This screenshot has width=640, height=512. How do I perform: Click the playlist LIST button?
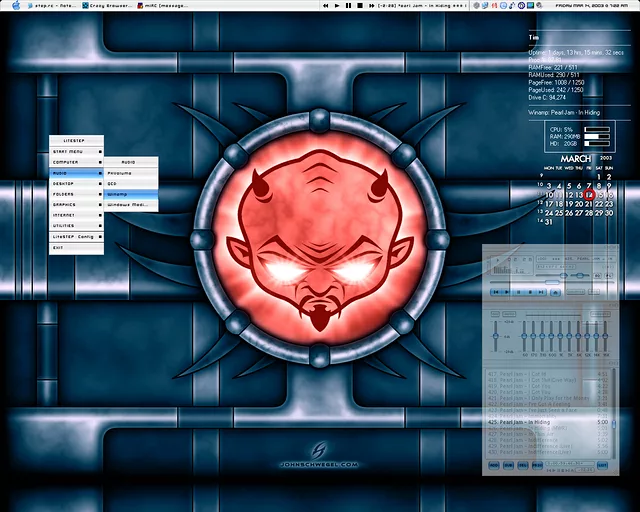(x=602, y=465)
